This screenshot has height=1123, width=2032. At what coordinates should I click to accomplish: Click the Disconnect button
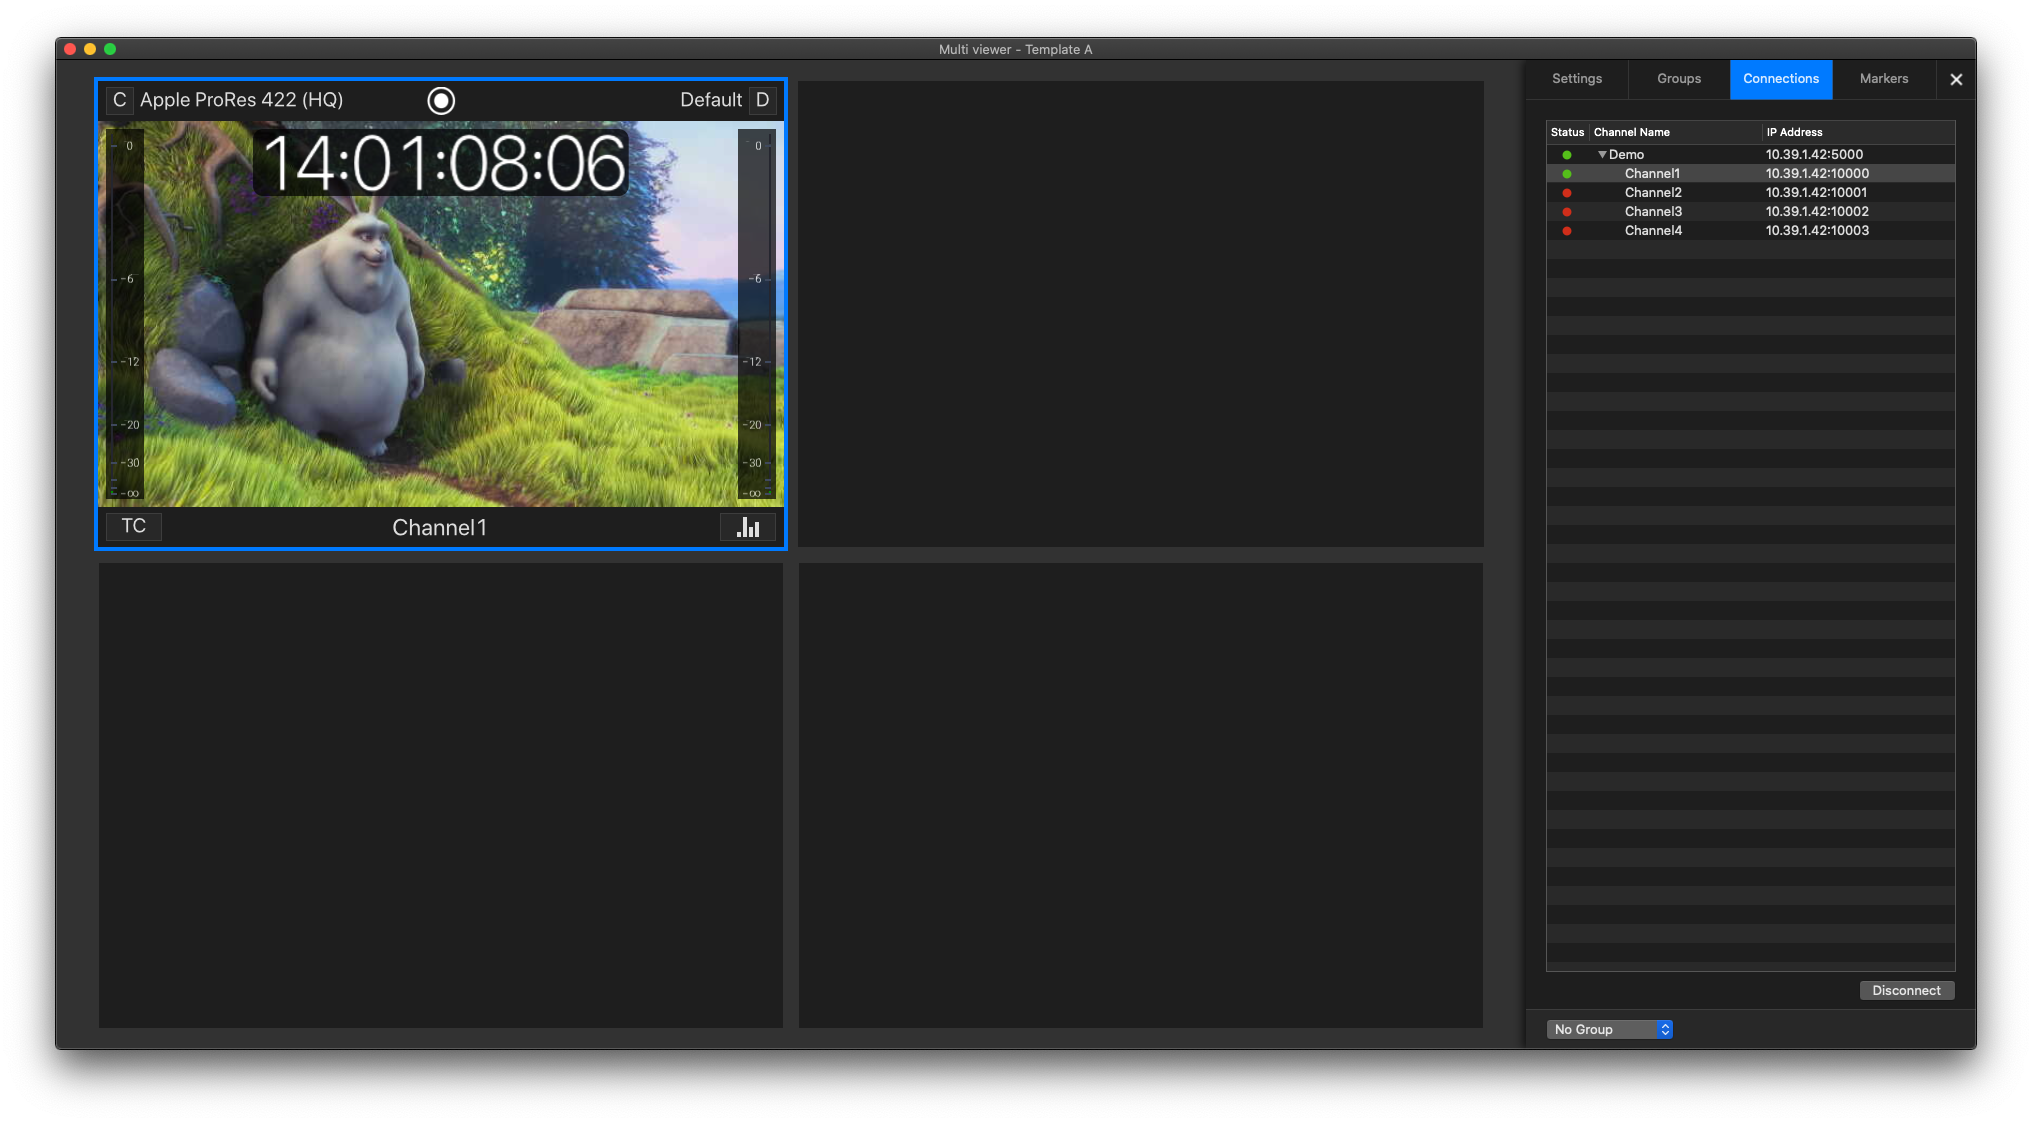1906,990
